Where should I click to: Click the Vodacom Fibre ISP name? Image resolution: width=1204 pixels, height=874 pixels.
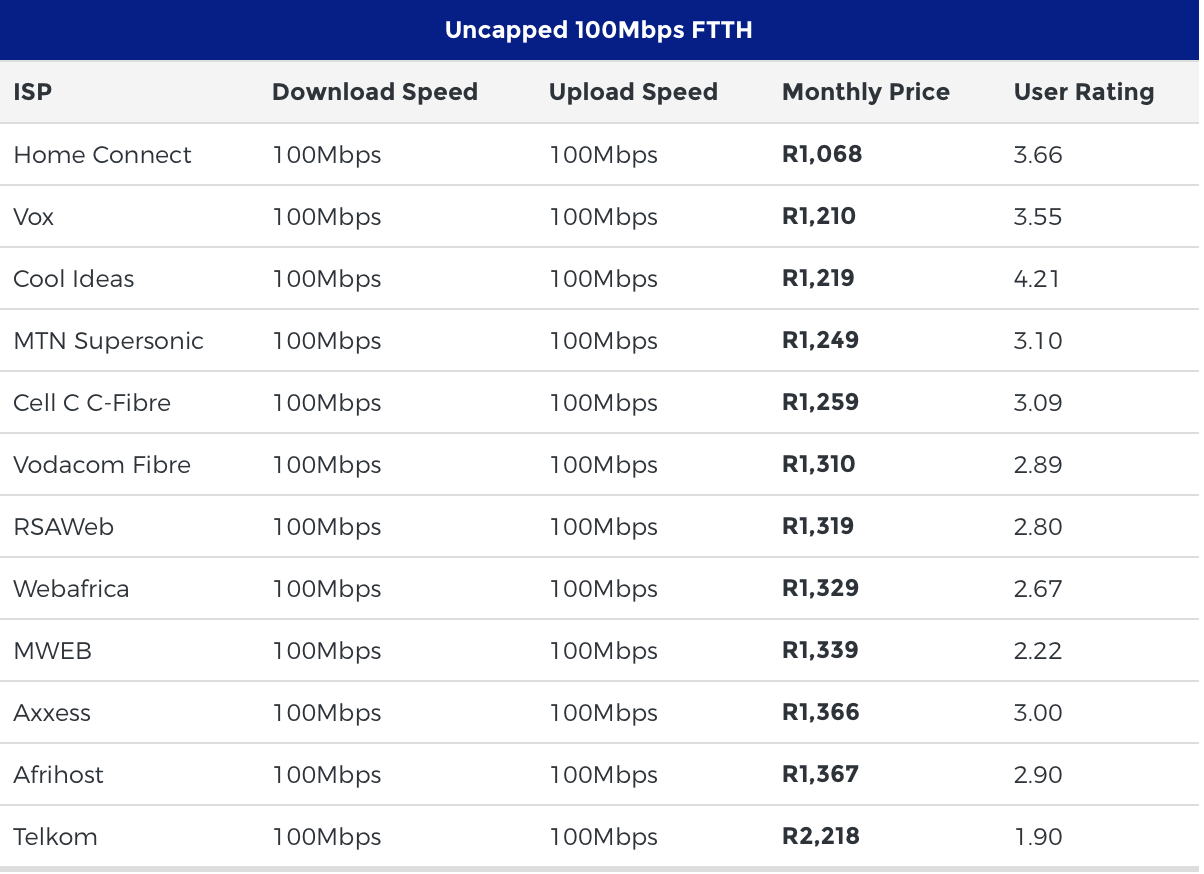pos(102,465)
